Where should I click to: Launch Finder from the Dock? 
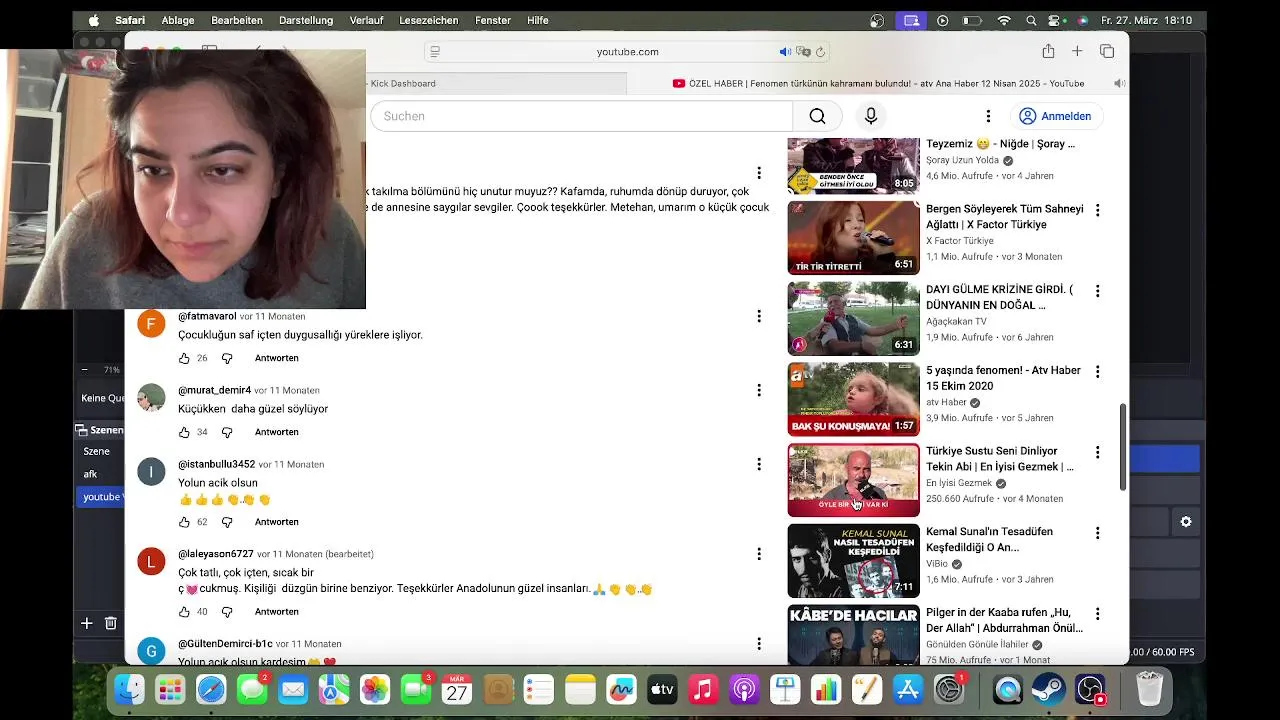(x=129, y=689)
